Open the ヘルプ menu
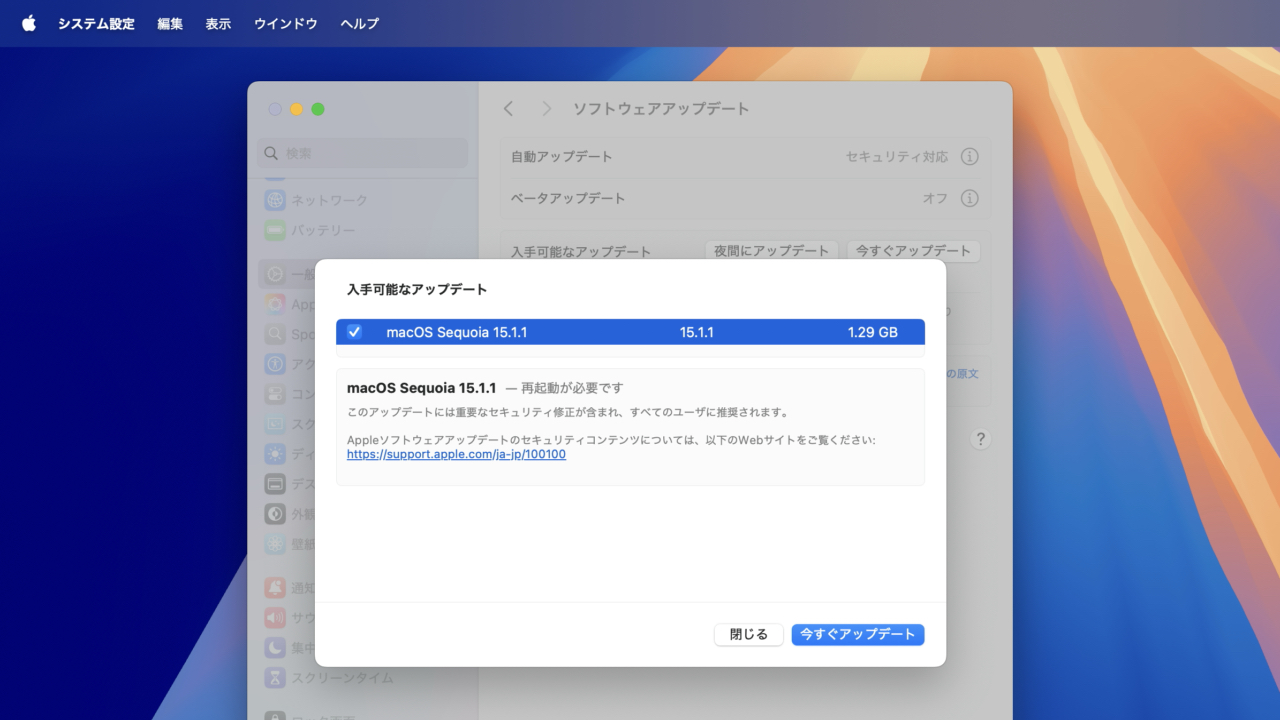1280x720 pixels. click(x=360, y=23)
